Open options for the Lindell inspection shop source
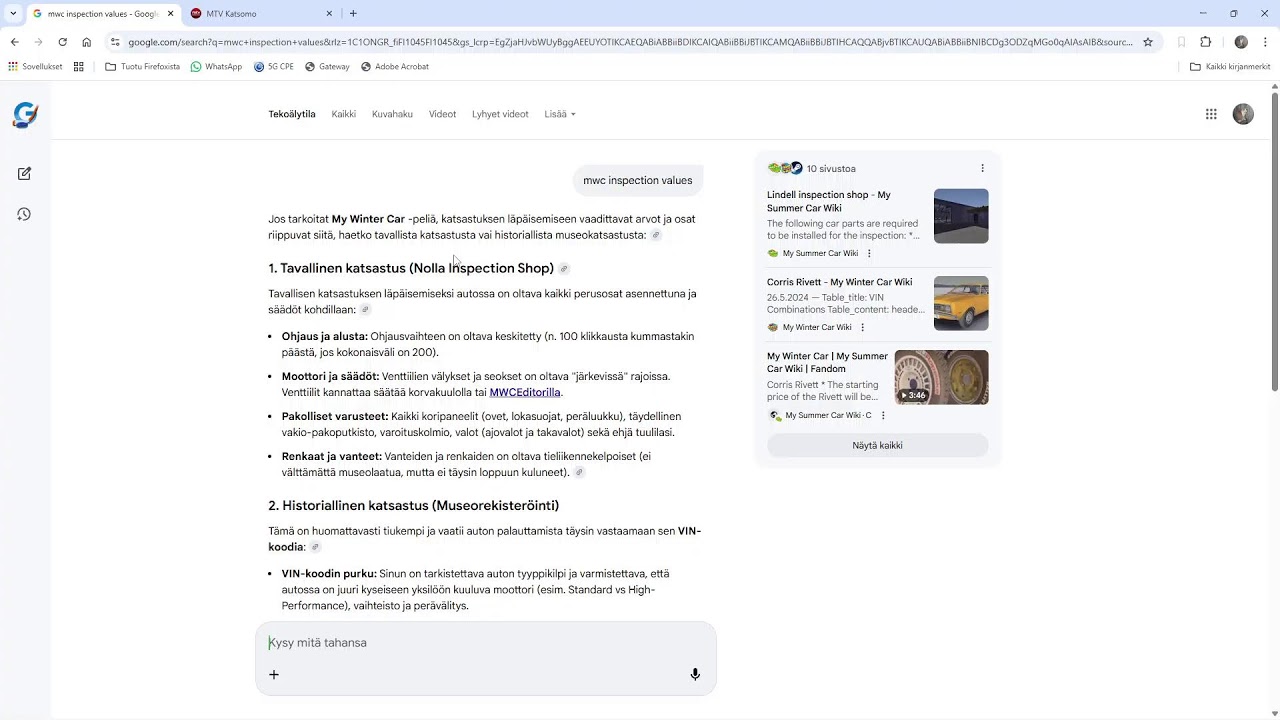The image size is (1280, 720). point(869,254)
